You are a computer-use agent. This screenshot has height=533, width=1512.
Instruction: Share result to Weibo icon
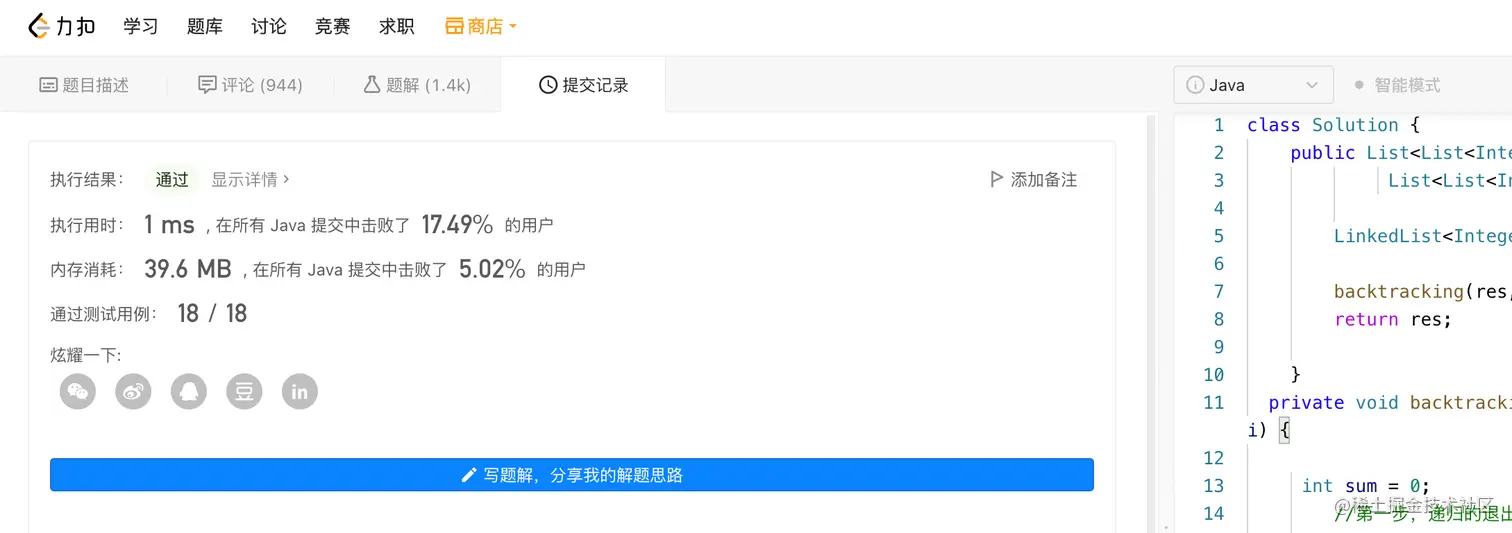pyautogui.click(x=133, y=391)
